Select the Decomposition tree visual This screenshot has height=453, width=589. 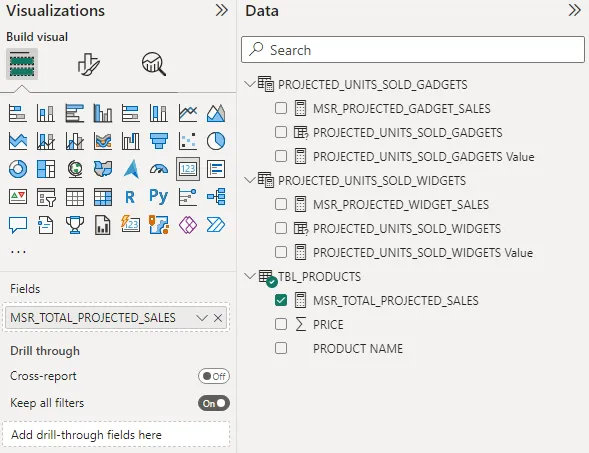(x=216, y=197)
